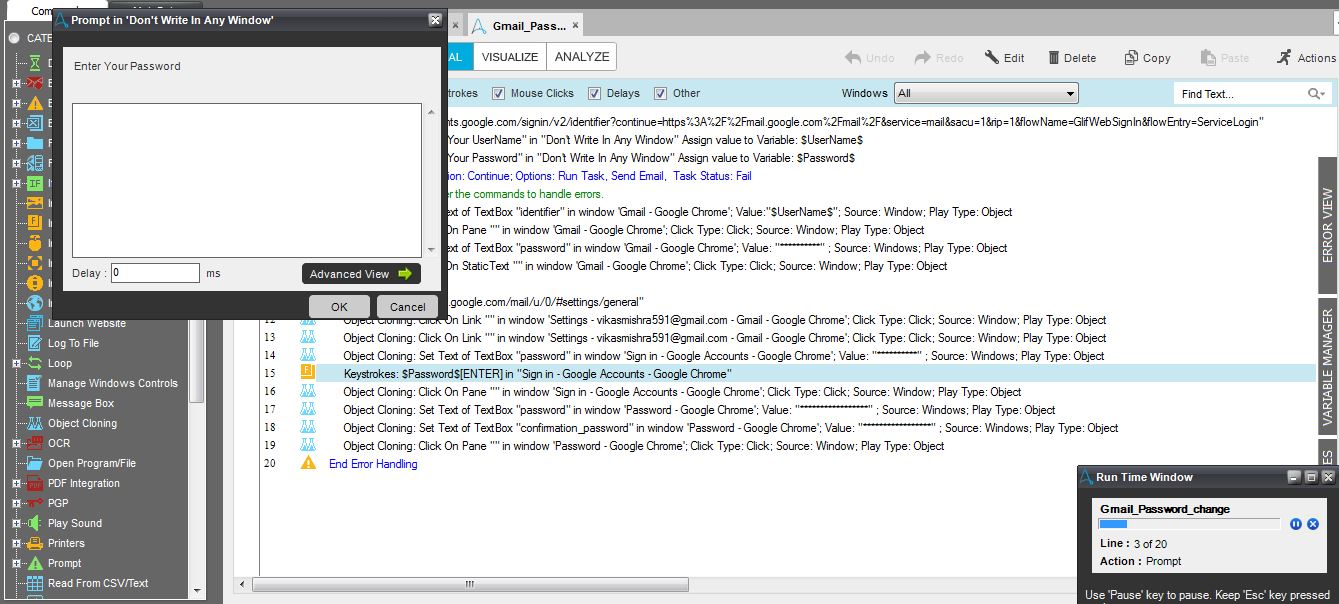Image resolution: width=1339 pixels, height=604 pixels.
Task: Expand the Loop command tree node
Action: point(16,363)
